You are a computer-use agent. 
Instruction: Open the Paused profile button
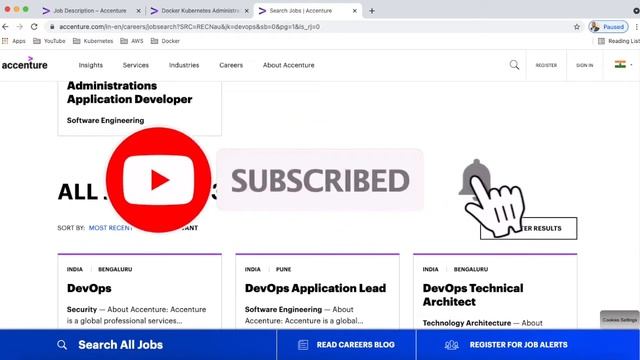(x=608, y=27)
